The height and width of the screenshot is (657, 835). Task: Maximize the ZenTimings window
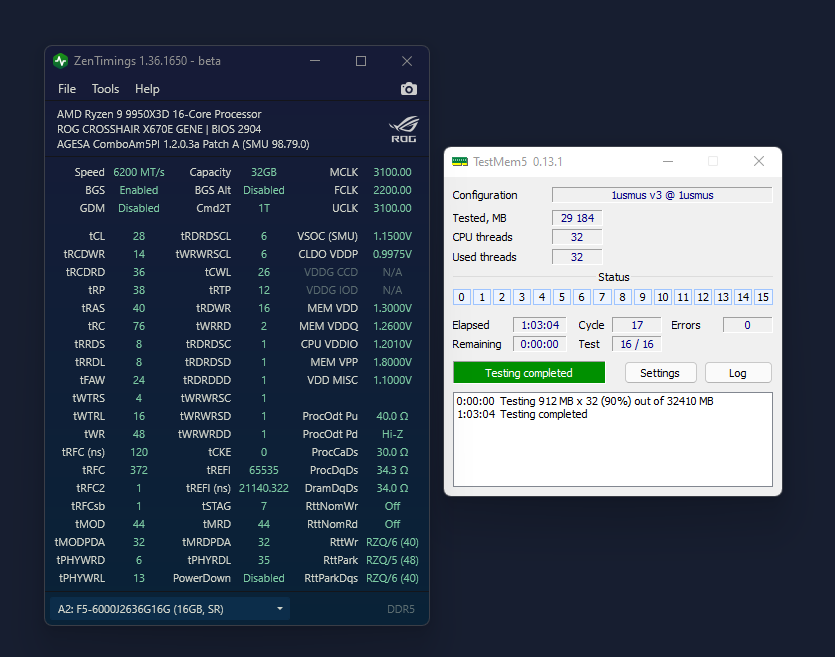pos(361,61)
